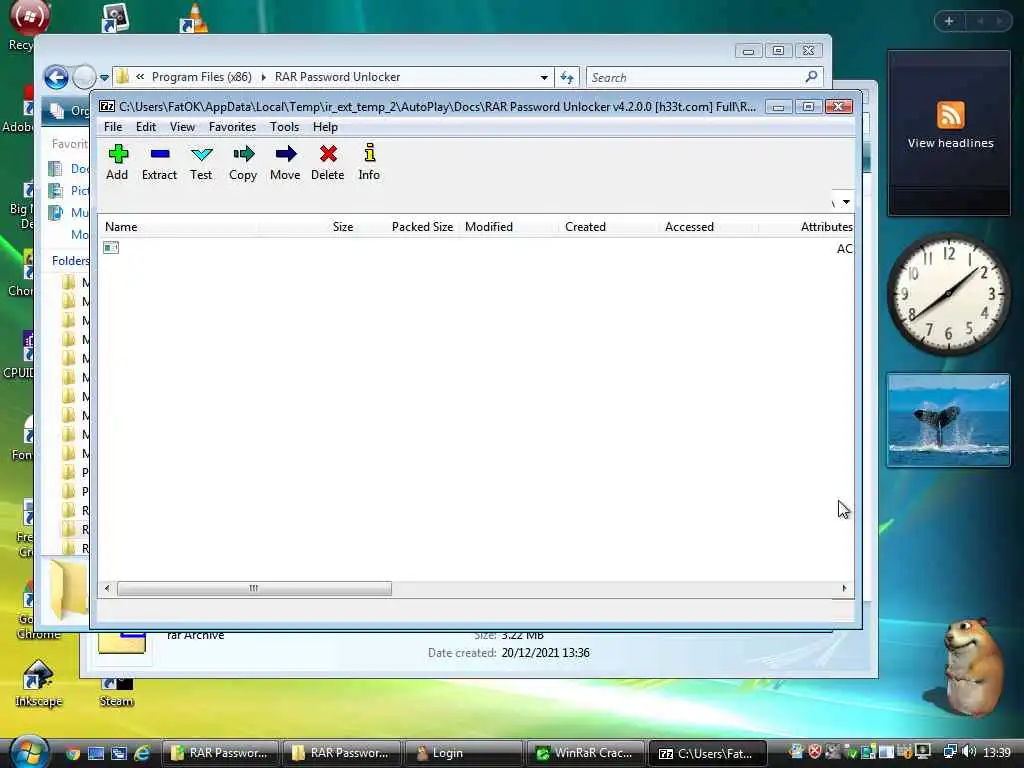This screenshot has height=768, width=1024.
Task: Switch to first RAR Passwor... taskbar button
Action: (221, 753)
